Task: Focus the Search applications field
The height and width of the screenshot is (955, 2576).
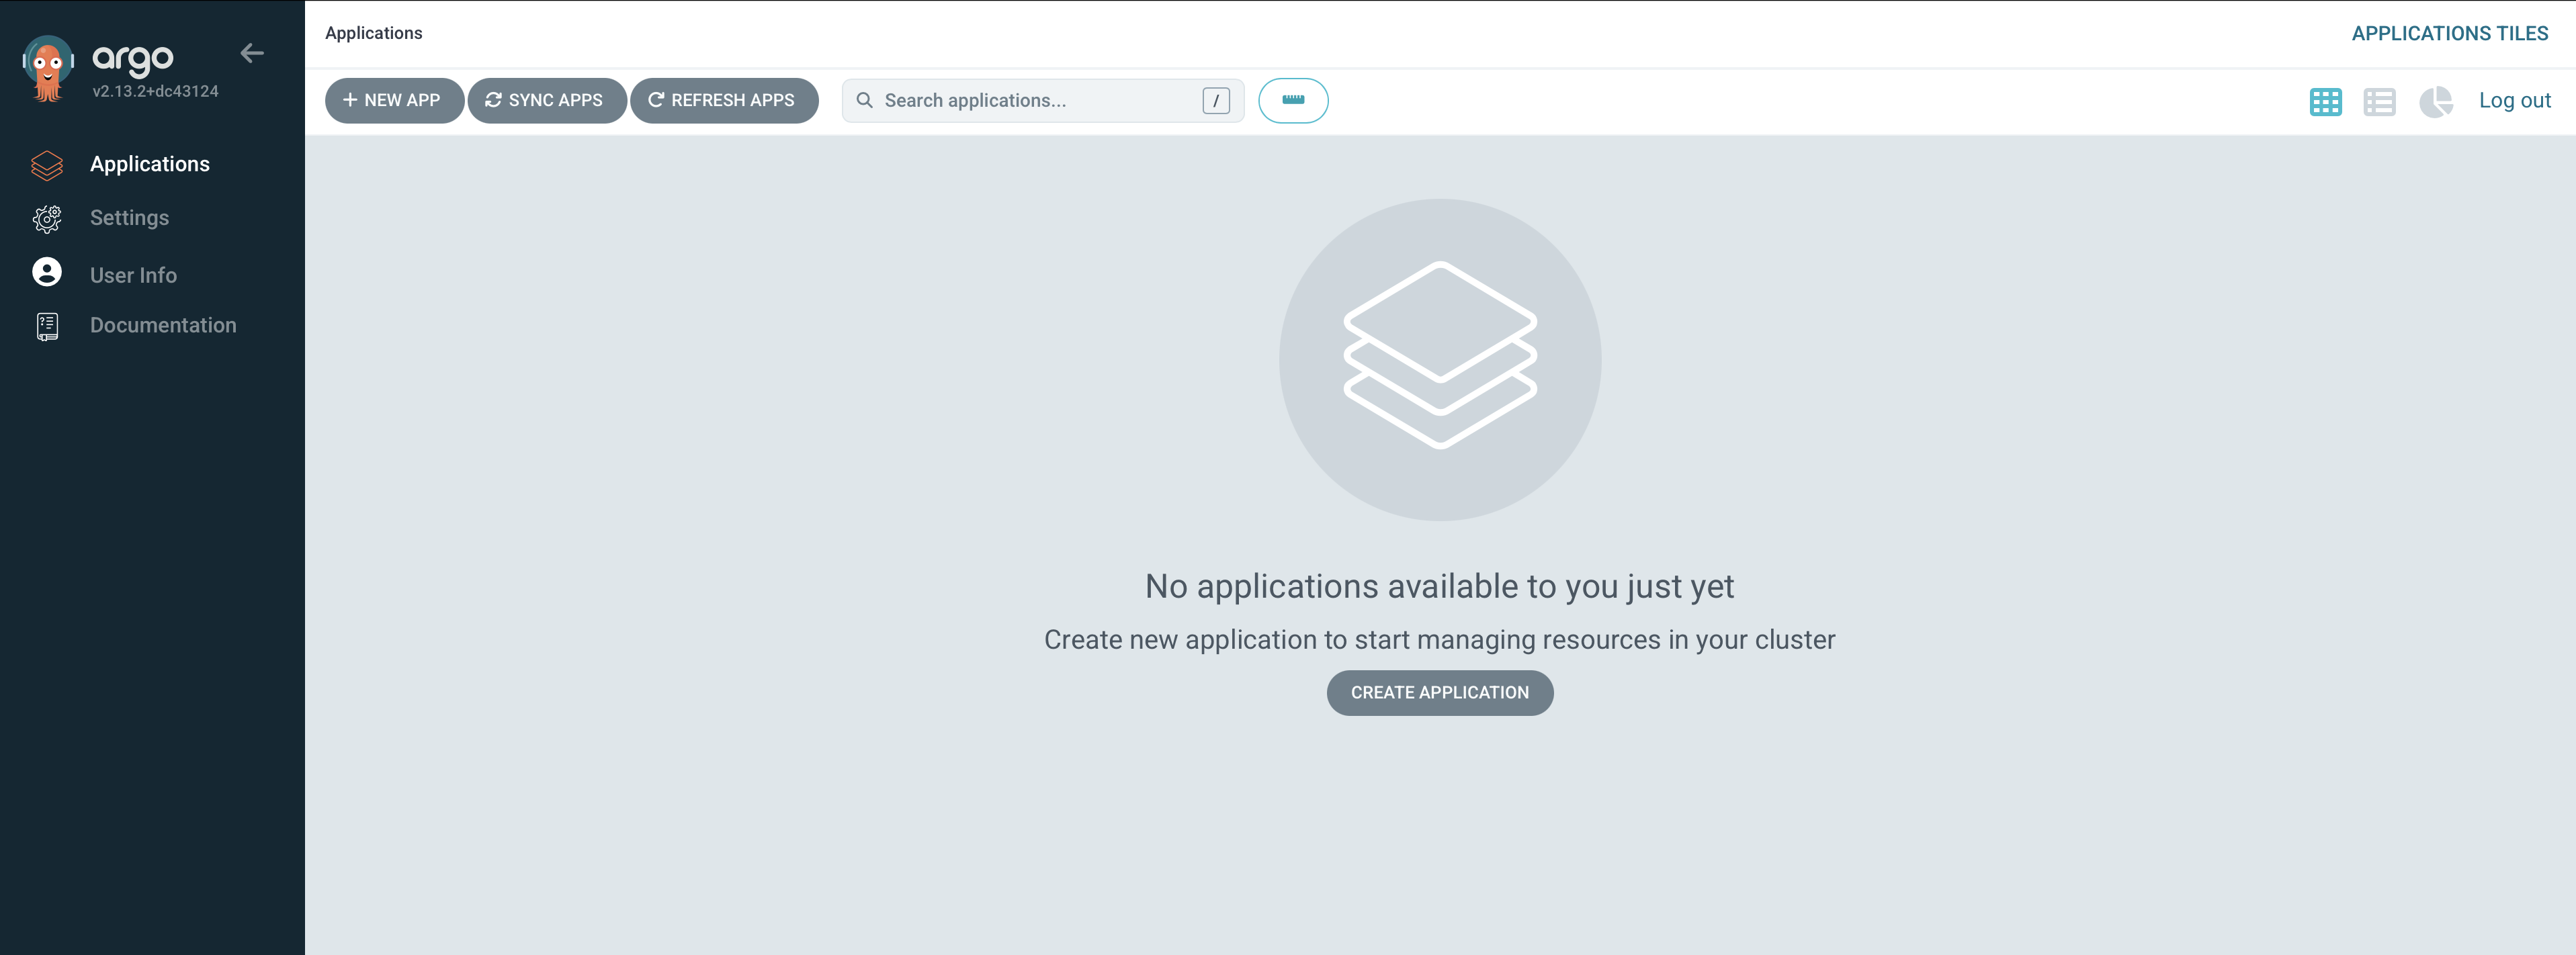Action: tap(1030, 100)
